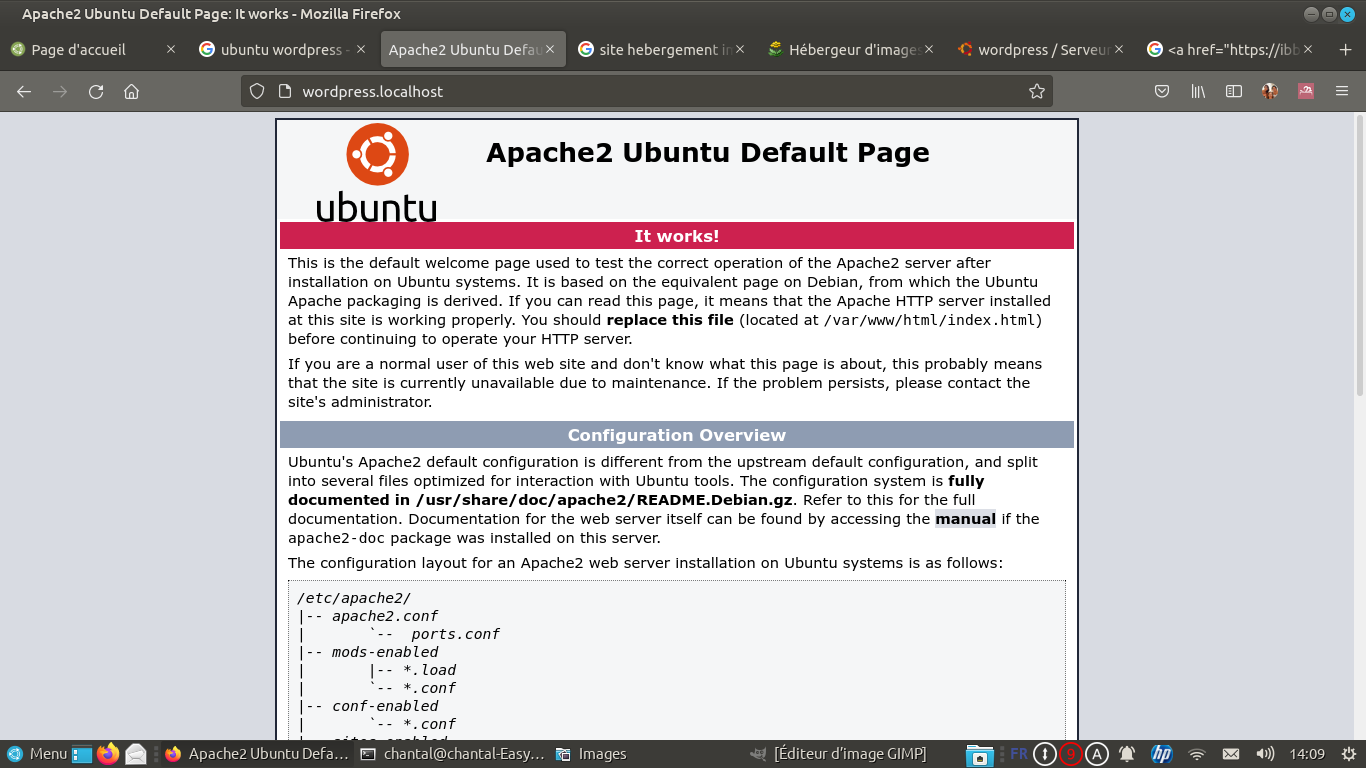
Task: Switch to the Page d'accueil tab
Action: [x=93, y=49]
